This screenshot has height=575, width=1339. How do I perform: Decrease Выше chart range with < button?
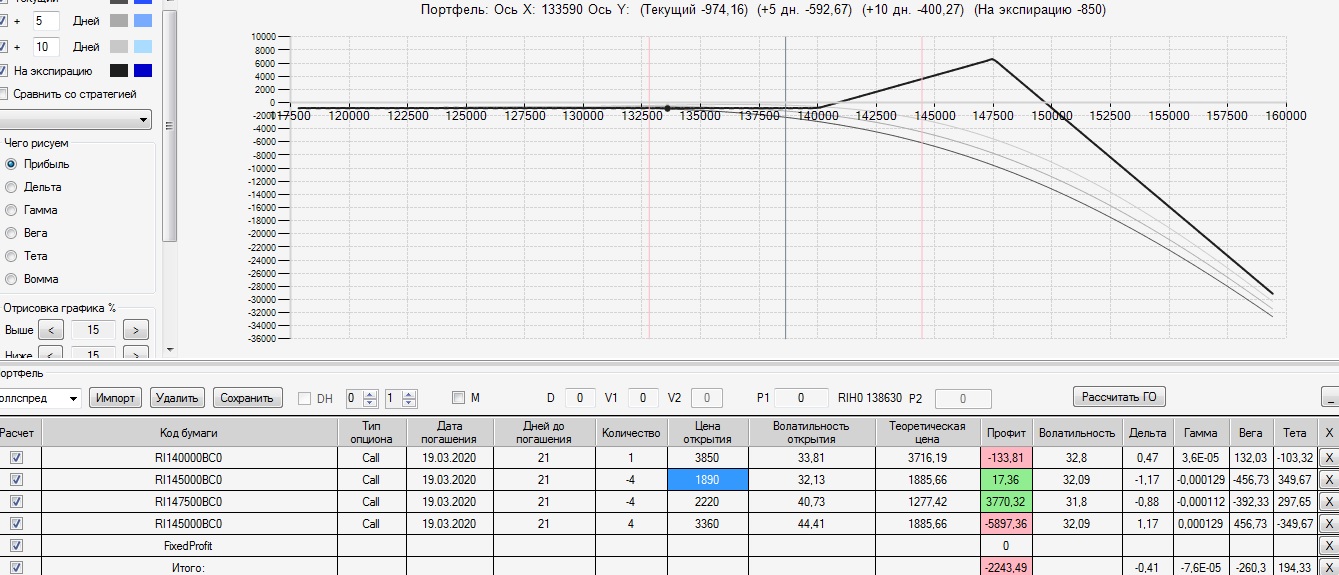click(x=51, y=330)
